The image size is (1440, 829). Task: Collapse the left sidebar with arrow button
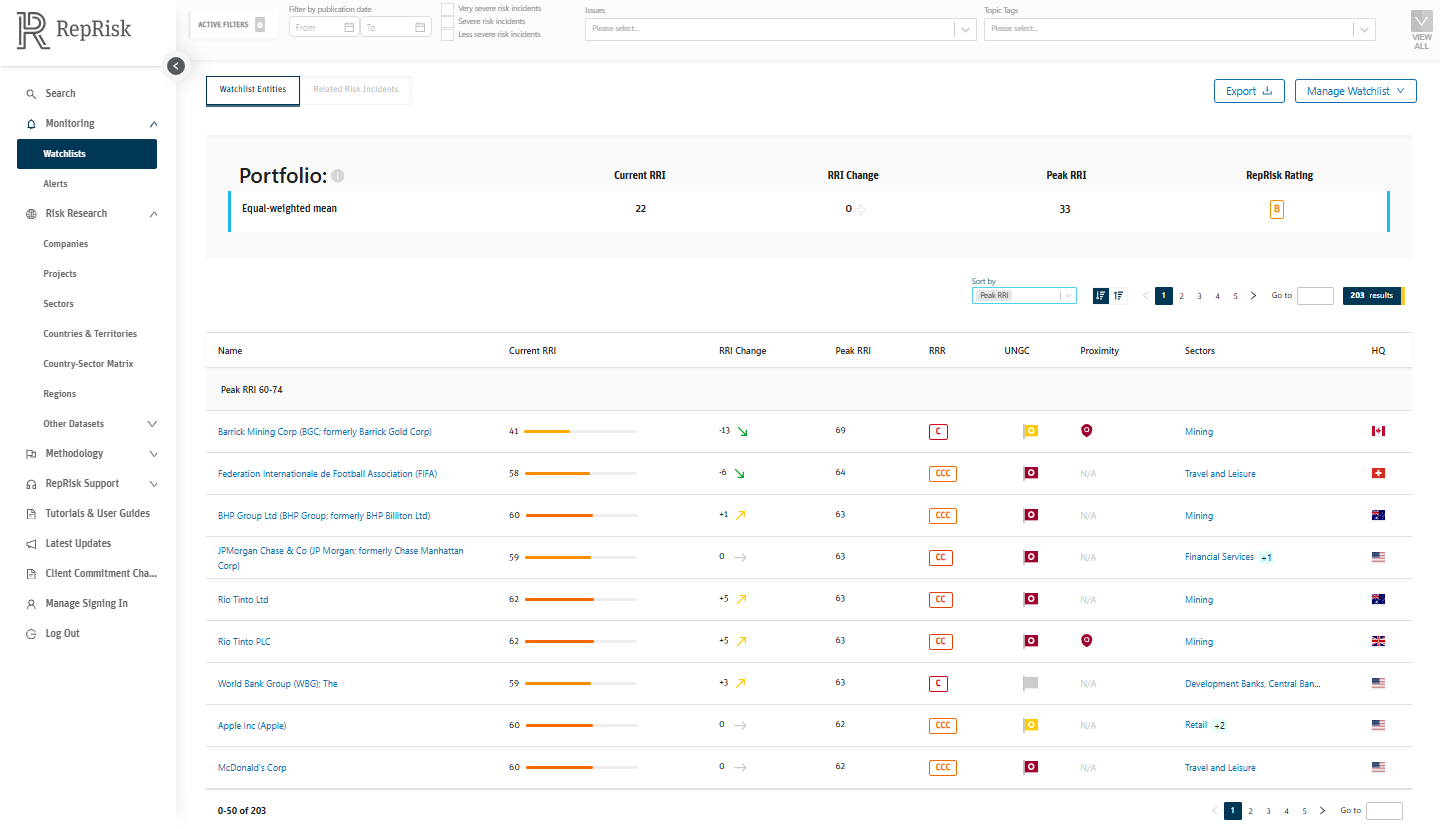point(176,66)
